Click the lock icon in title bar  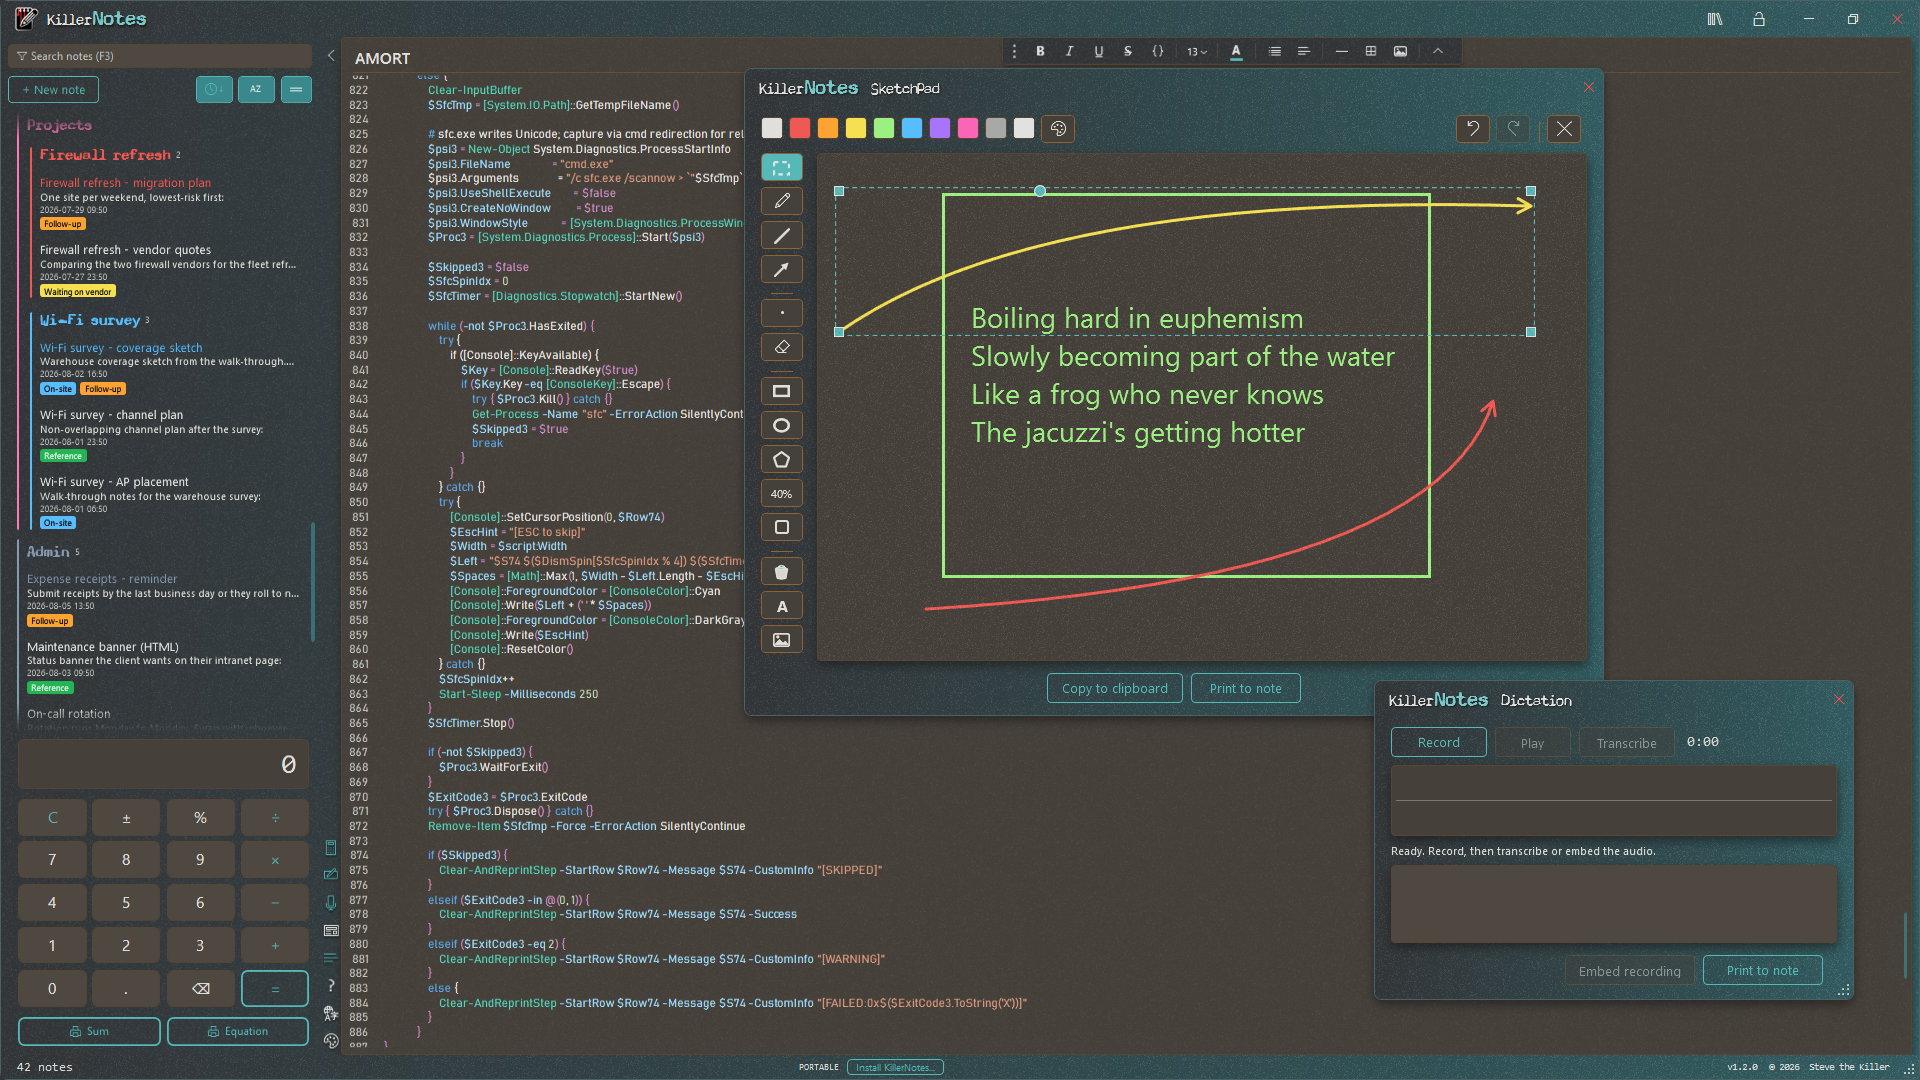click(1759, 19)
